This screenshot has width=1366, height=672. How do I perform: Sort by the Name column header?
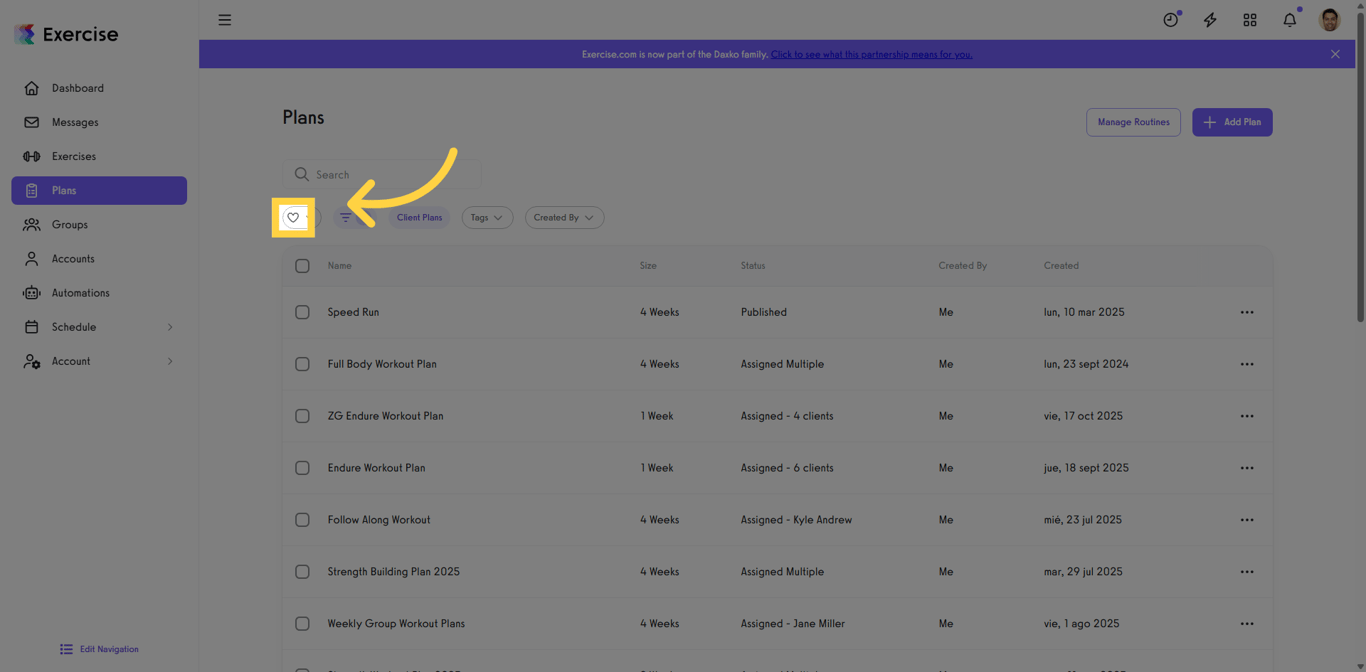pyautogui.click(x=339, y=266)
